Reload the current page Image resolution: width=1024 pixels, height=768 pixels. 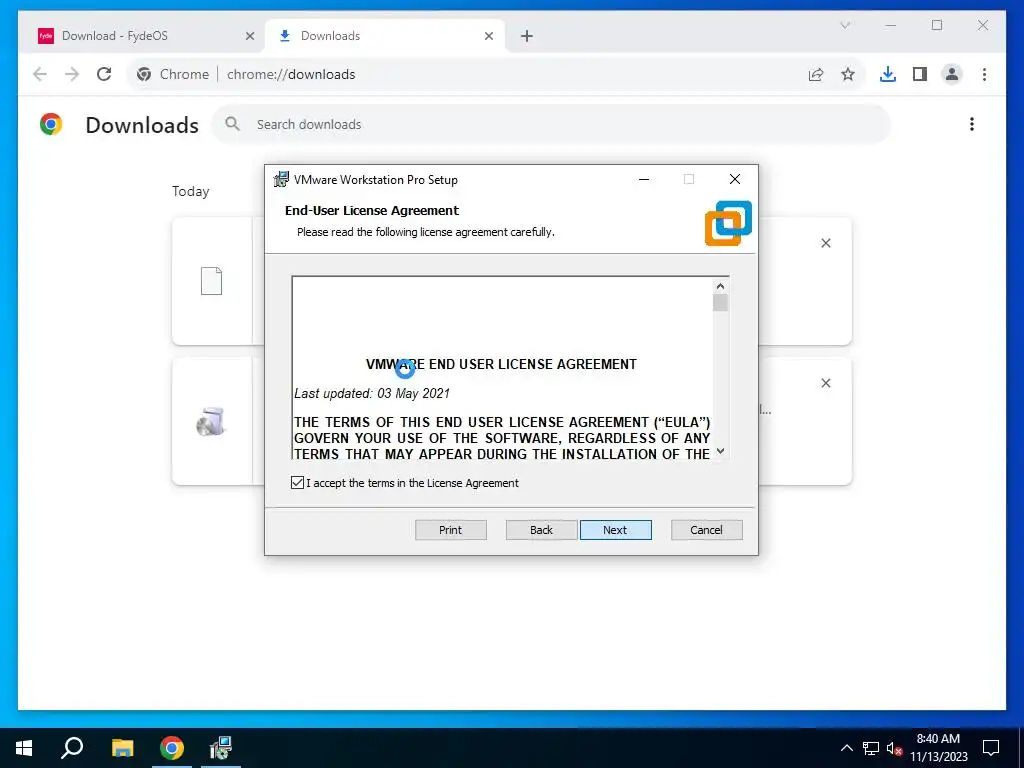(104, 74)
